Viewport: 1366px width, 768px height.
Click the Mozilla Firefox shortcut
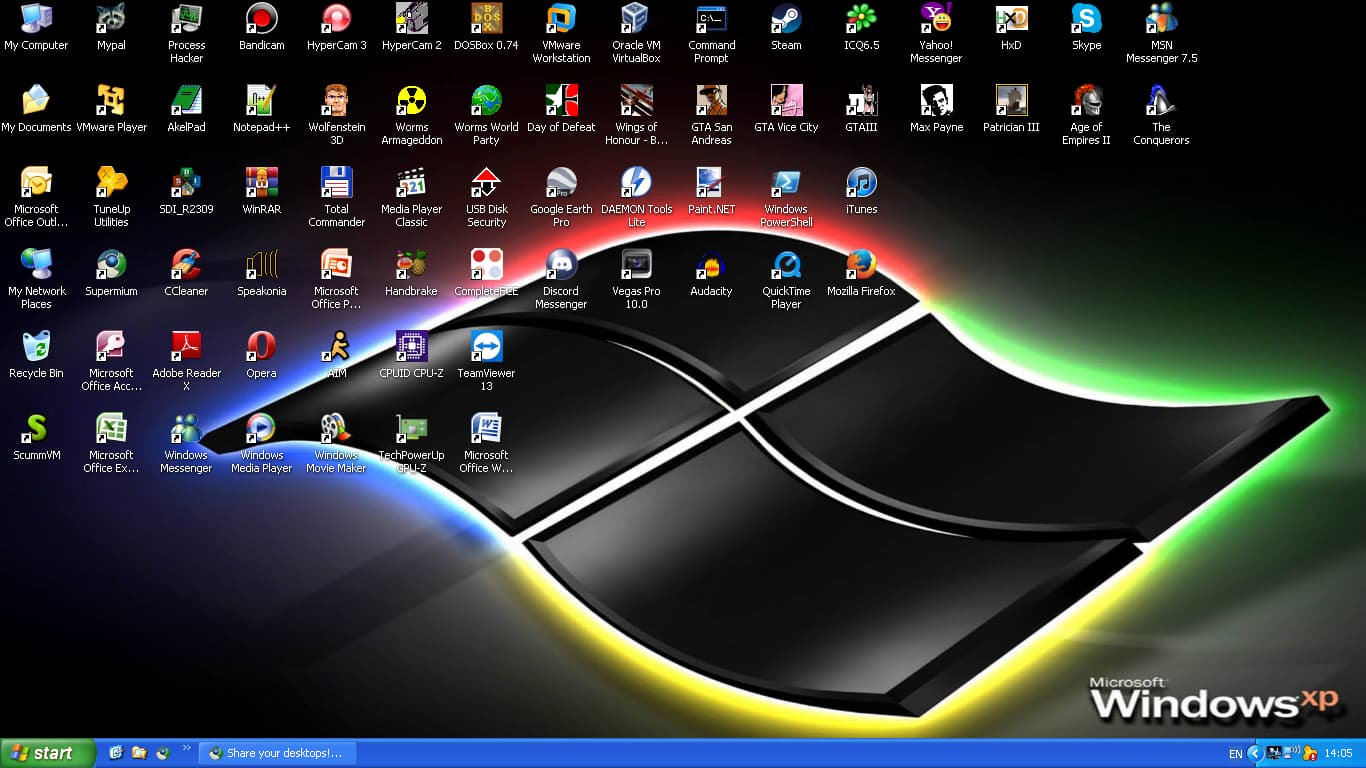pyautogui.click(x=861, y=265)
